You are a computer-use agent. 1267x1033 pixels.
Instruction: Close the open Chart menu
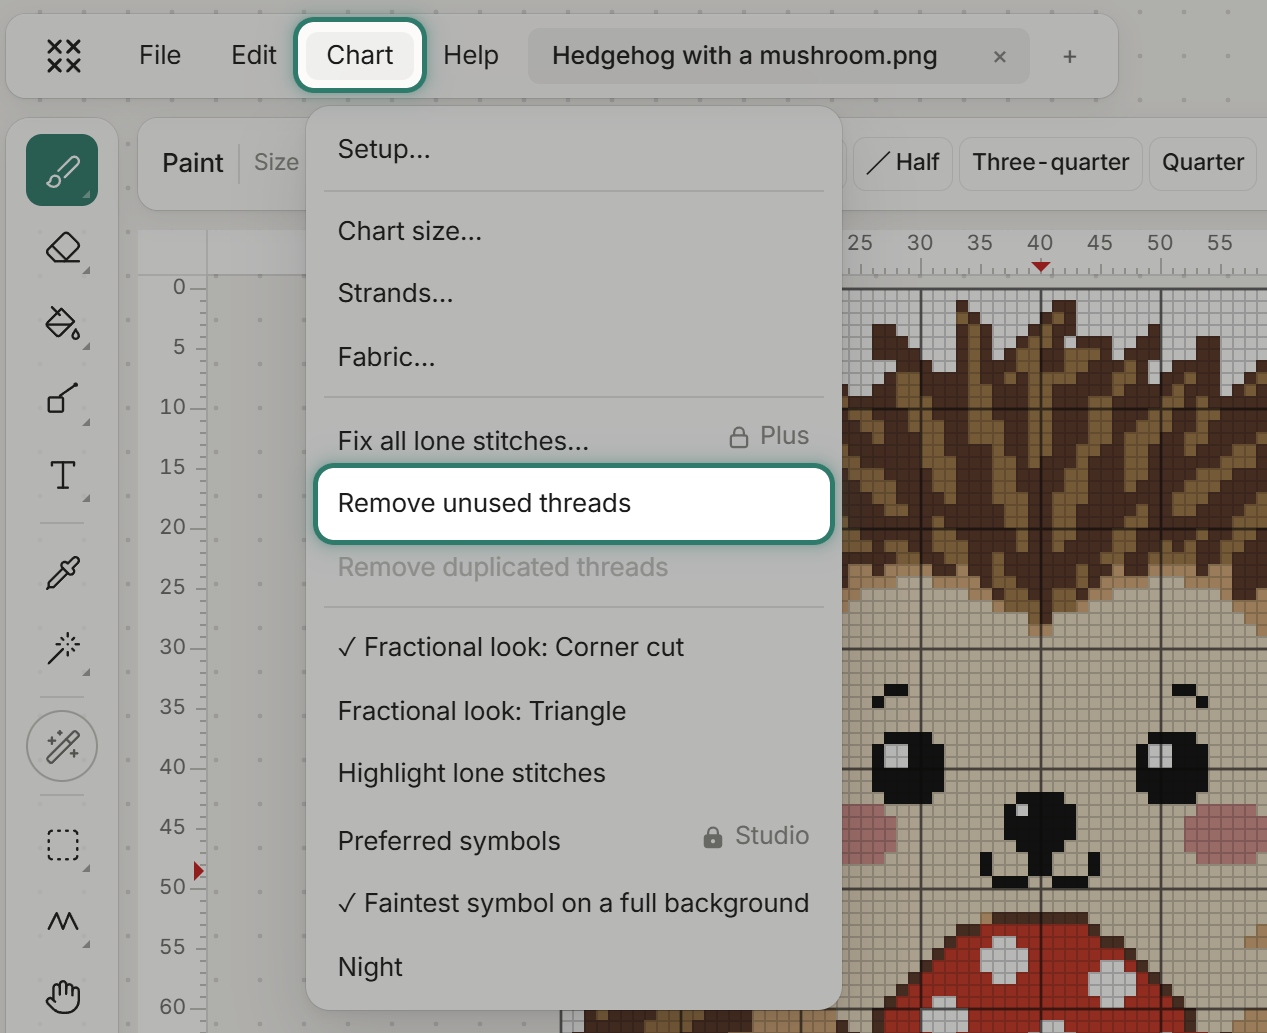click(x=360, y=55)
